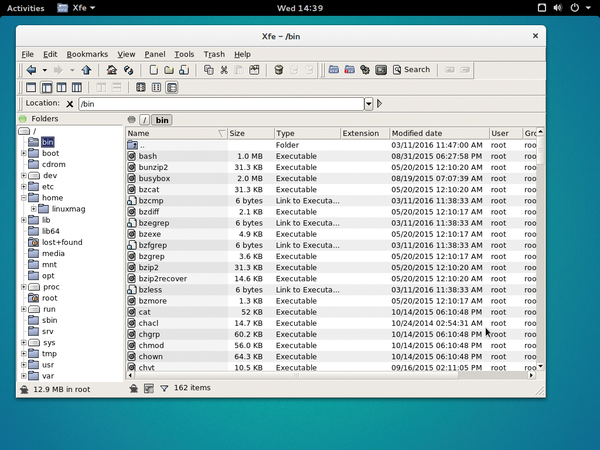
Task: Click the Search toolbar button
Action: click(411, 70)
